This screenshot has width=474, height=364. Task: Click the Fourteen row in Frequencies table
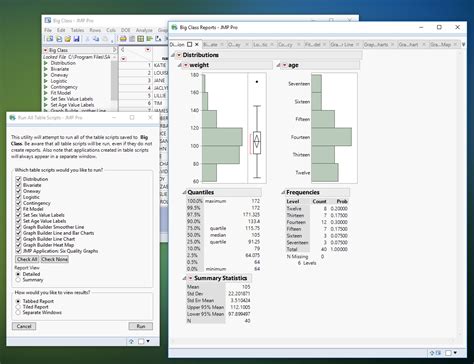pos(317,222)
